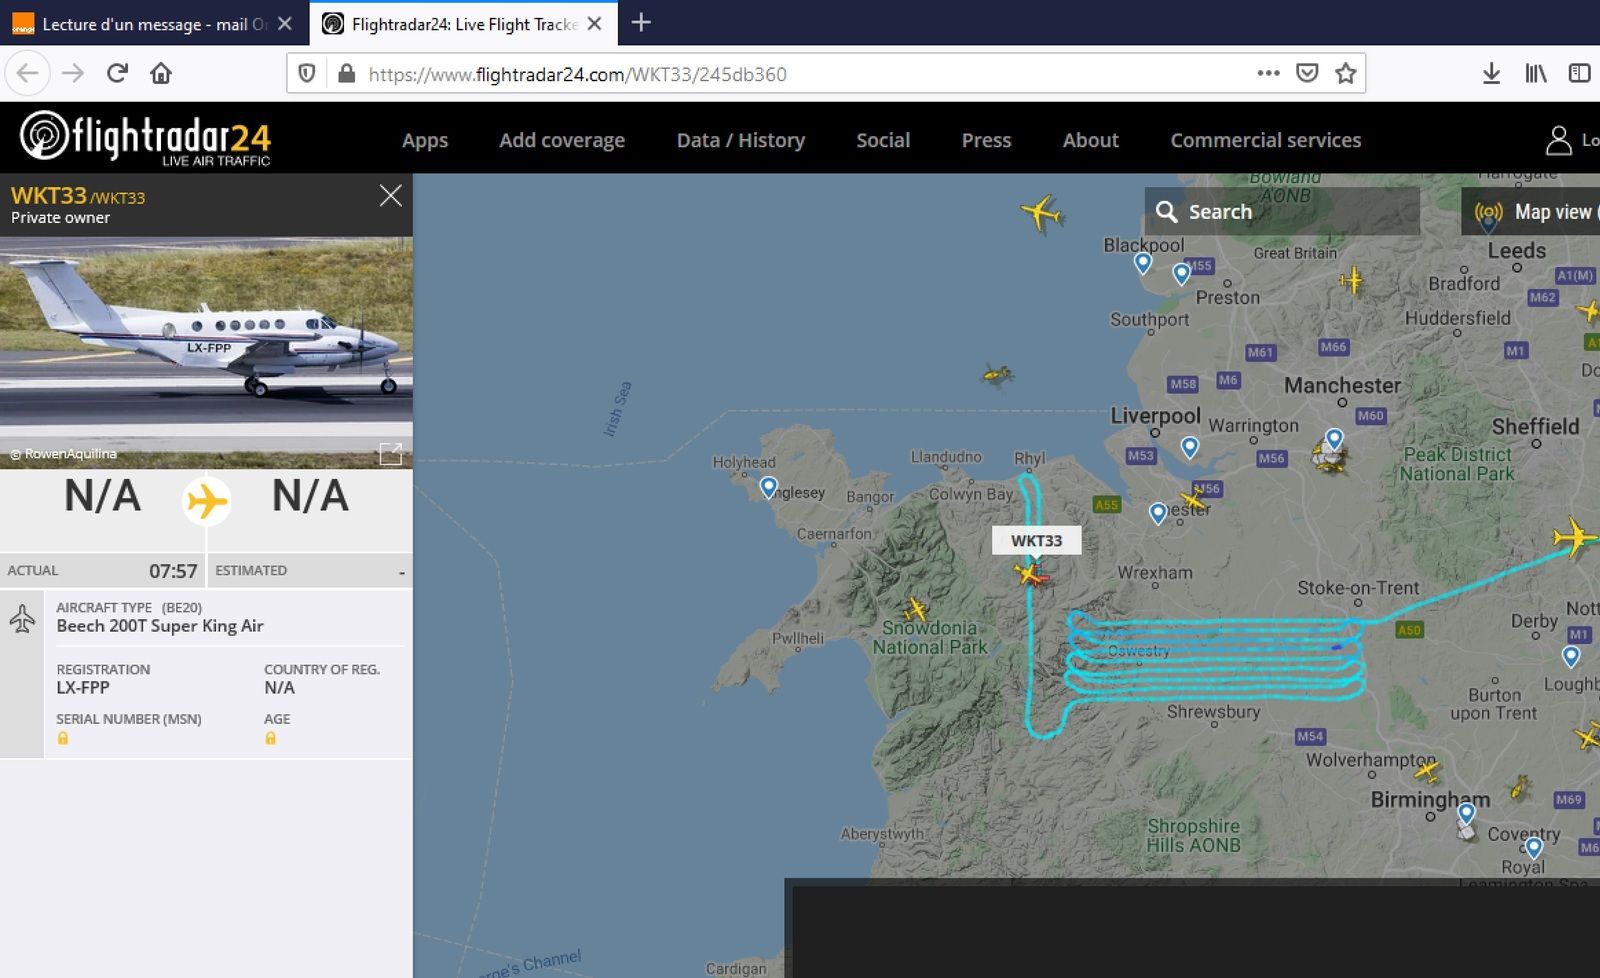Click the airport pin at Liverpool
The width and height of the screenshot is (1600, 978).
tap(1189, 447)
